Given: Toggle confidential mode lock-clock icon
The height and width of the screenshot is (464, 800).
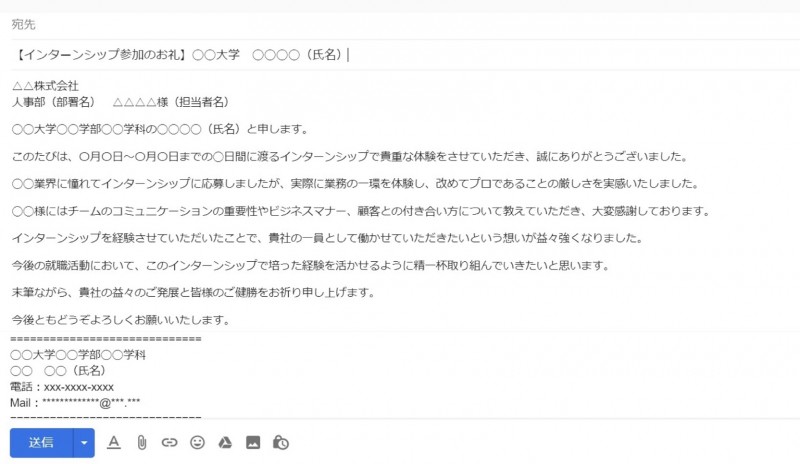Looking at the screenshot, I should click(x=281, y=443).
